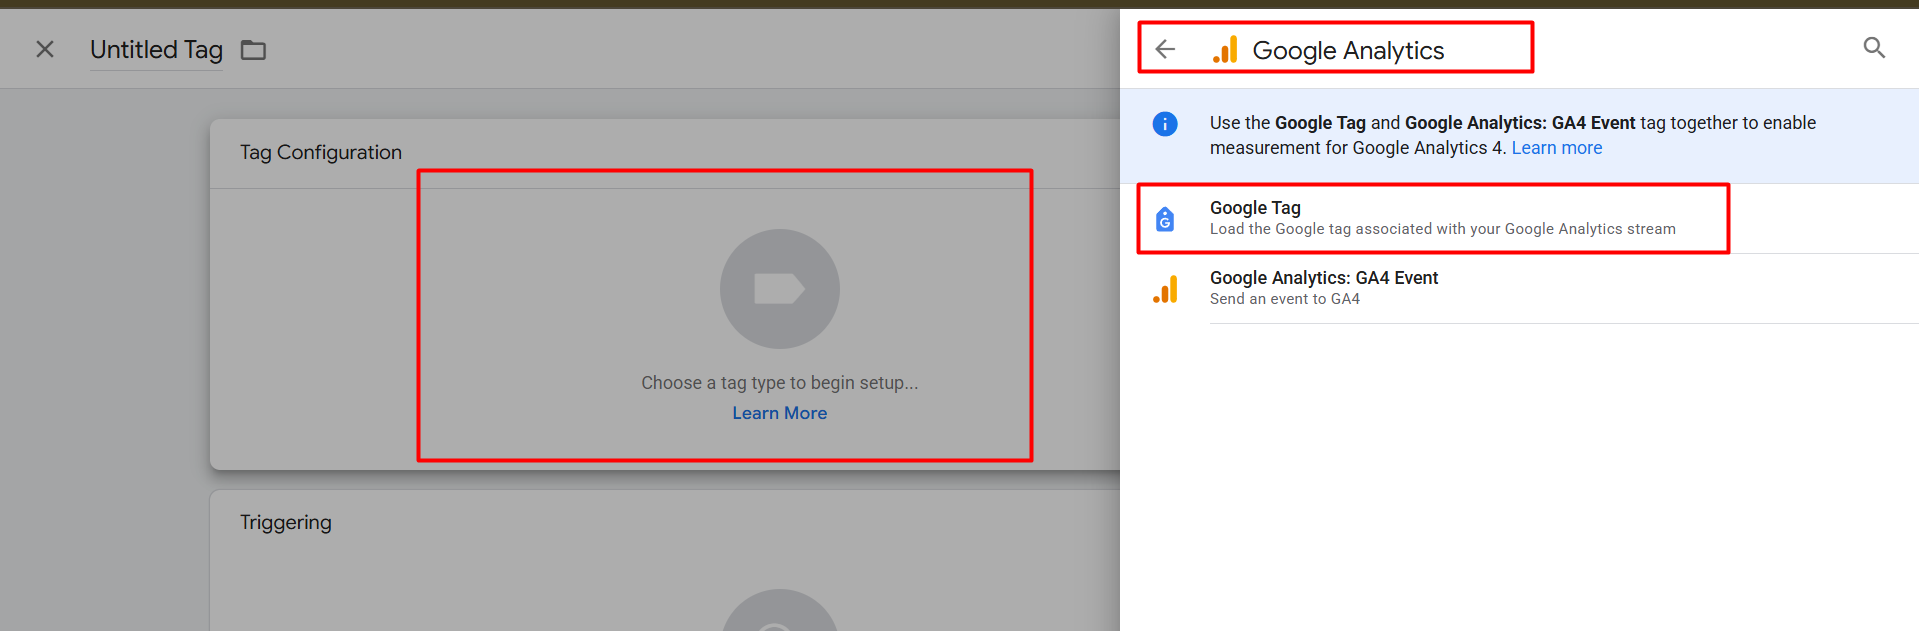1919x631 pixels.
Task: Click 'Choose a tag type to begin setup' text
Action: (779, 383)
